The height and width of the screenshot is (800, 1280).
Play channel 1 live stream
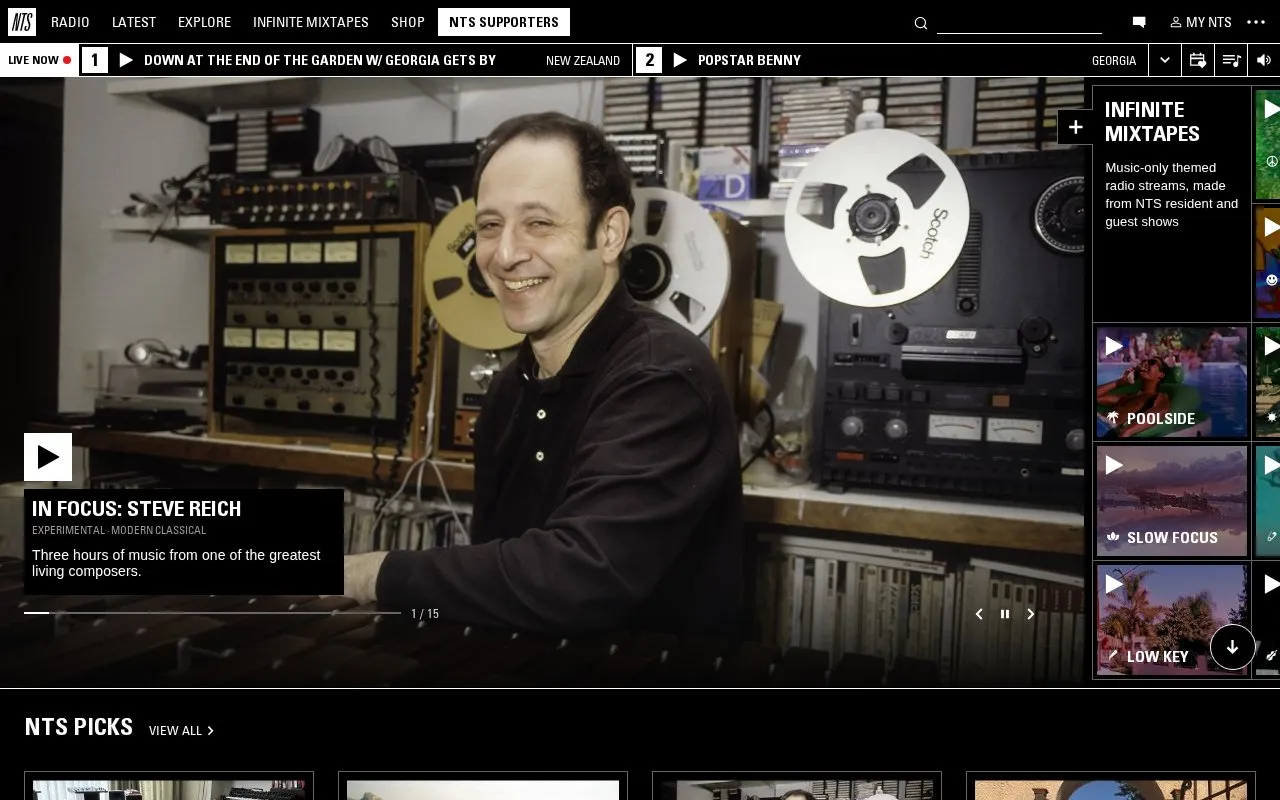coord(126,60)
